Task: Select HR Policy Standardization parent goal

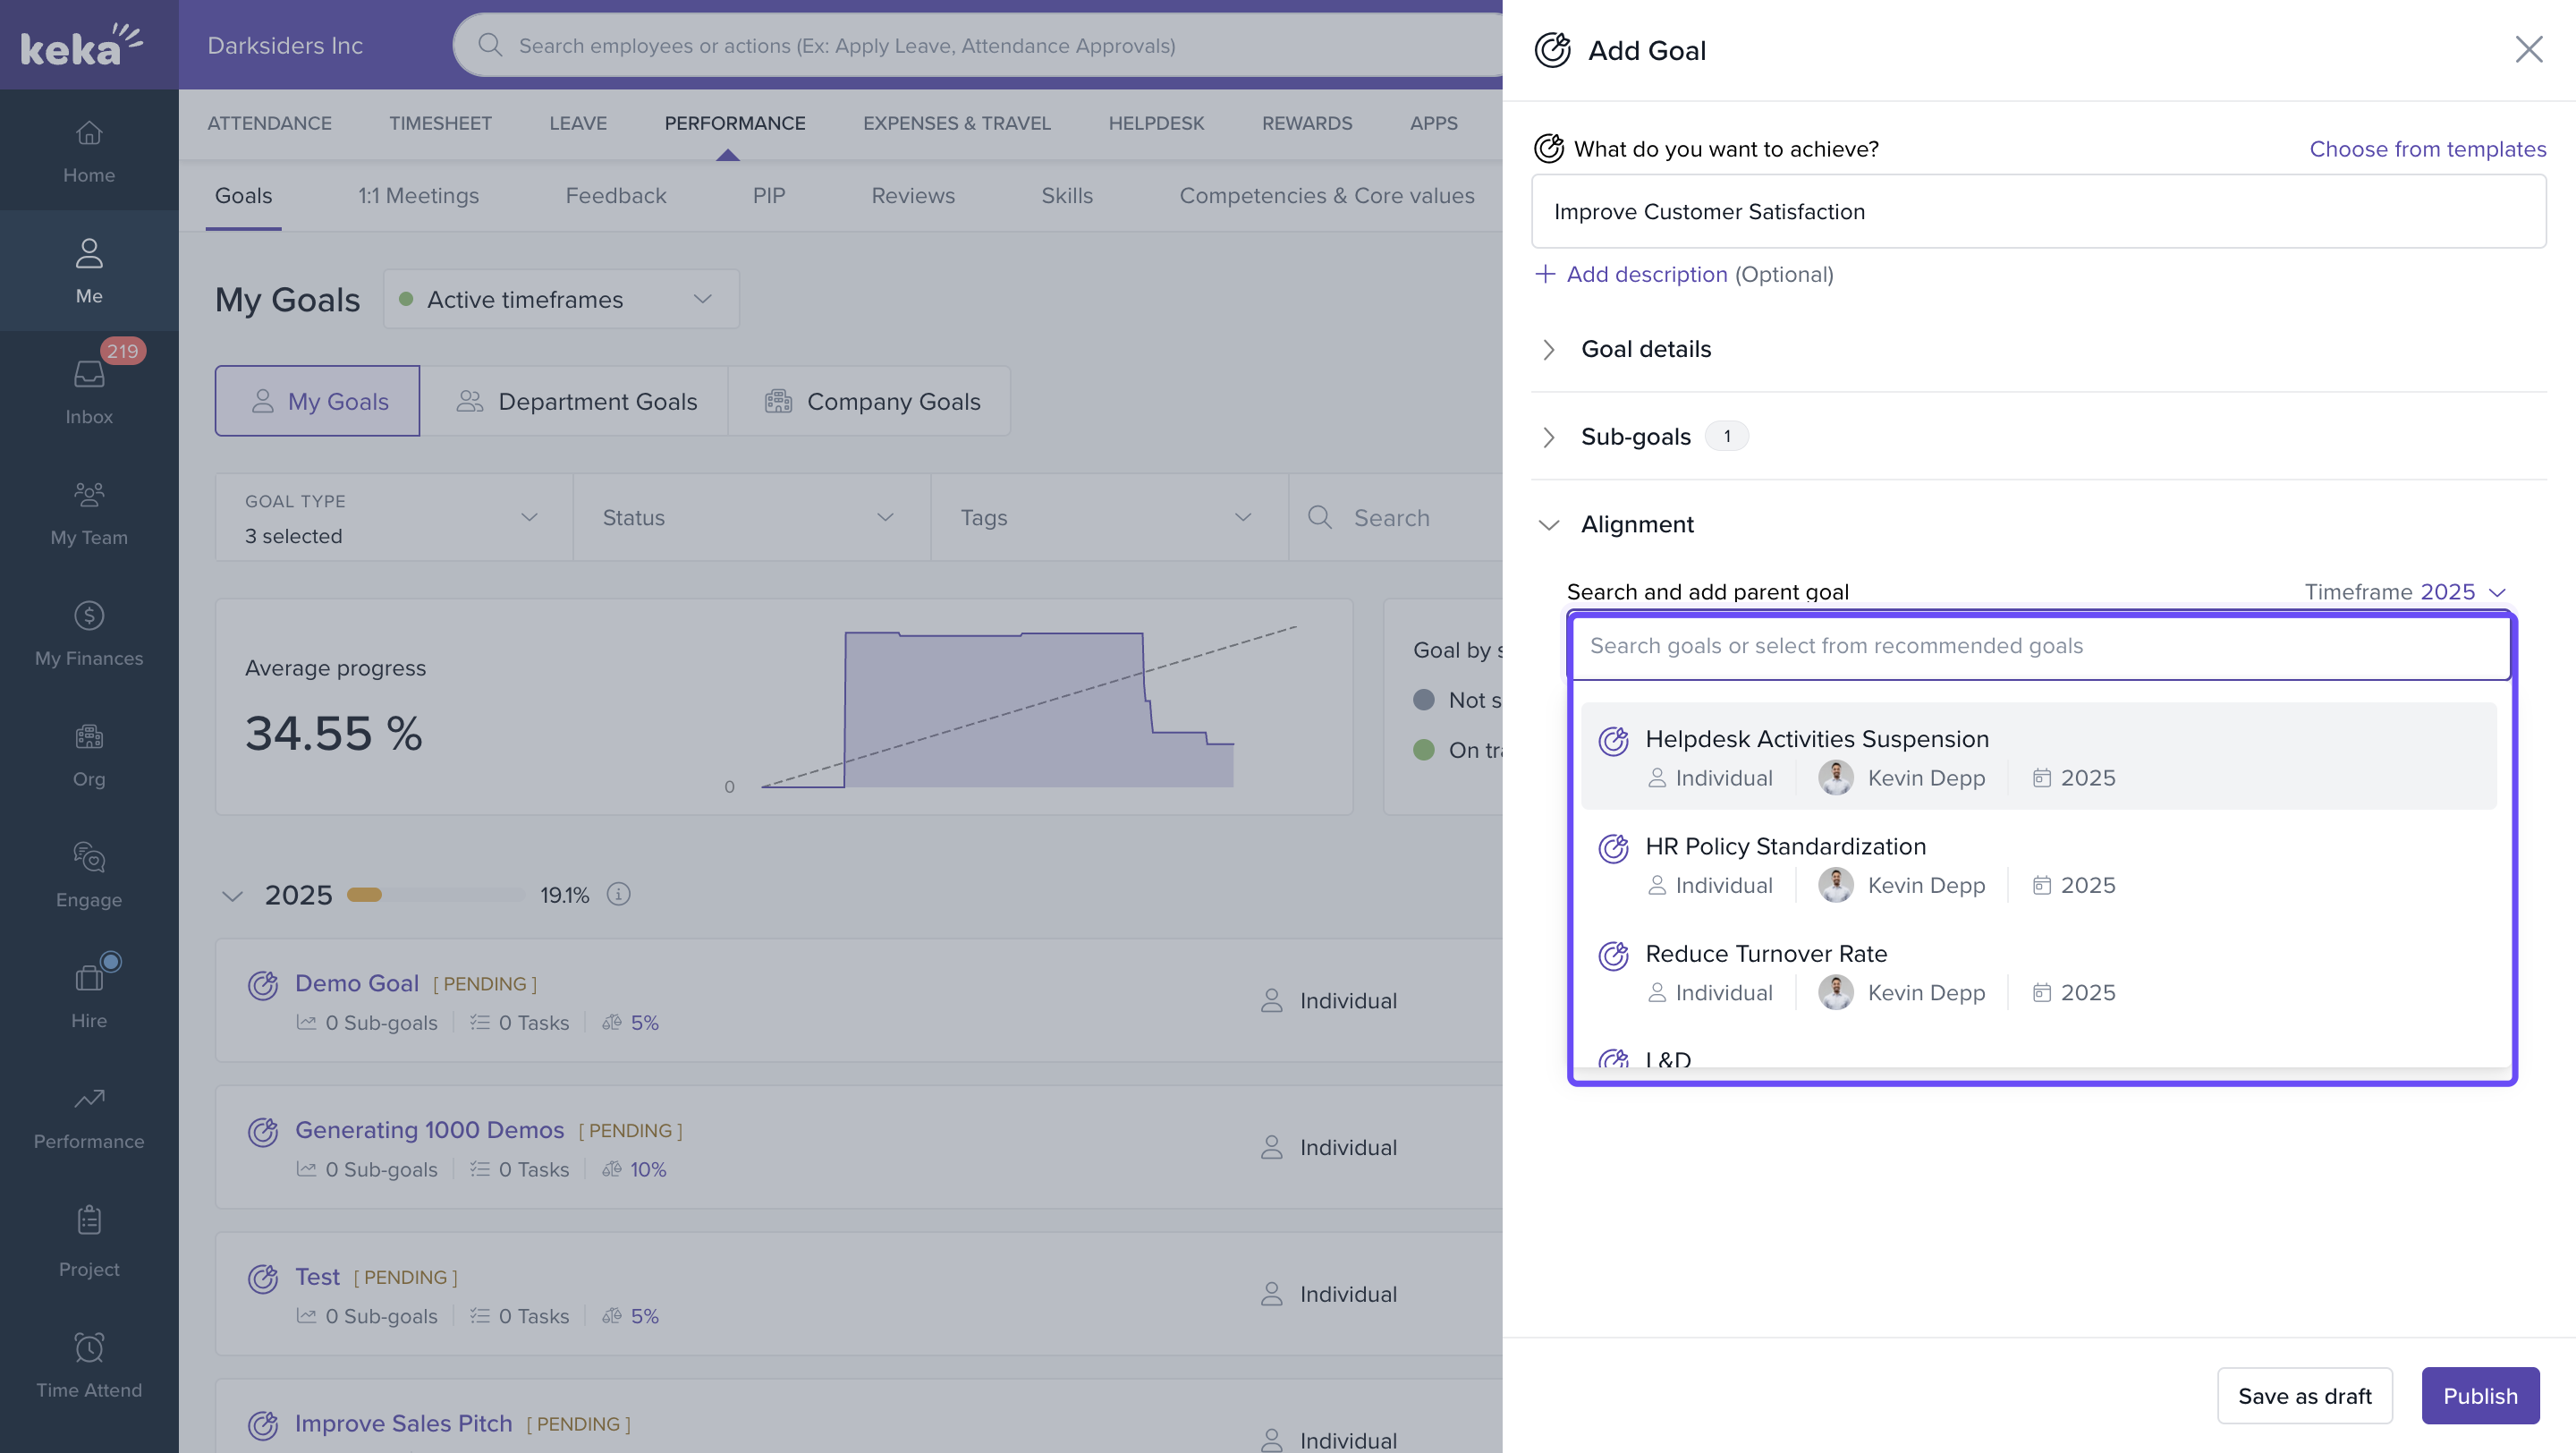Action: (1785, 846)
